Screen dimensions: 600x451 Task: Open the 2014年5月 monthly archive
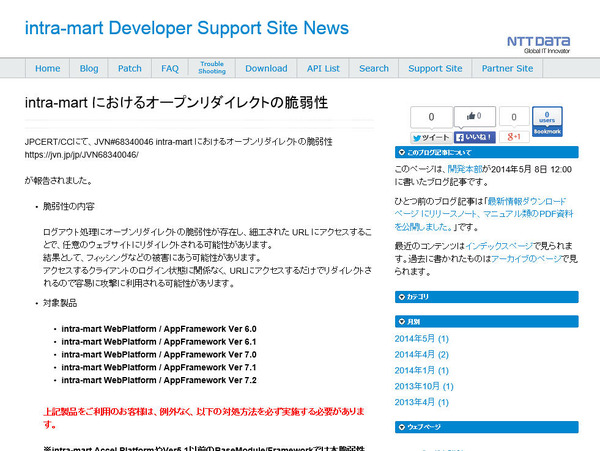[422, 339]
